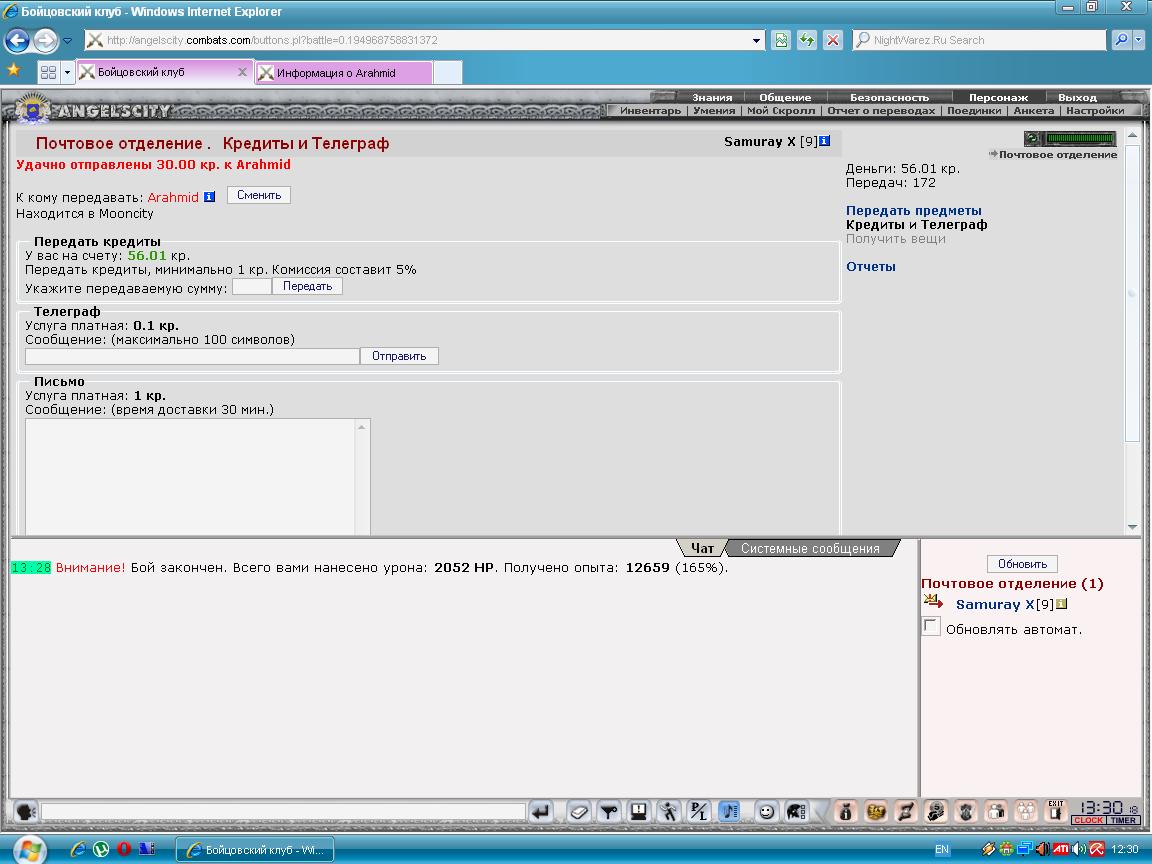
Task: Click info icon in Samuray X room list
Action: pos(1062,604)
